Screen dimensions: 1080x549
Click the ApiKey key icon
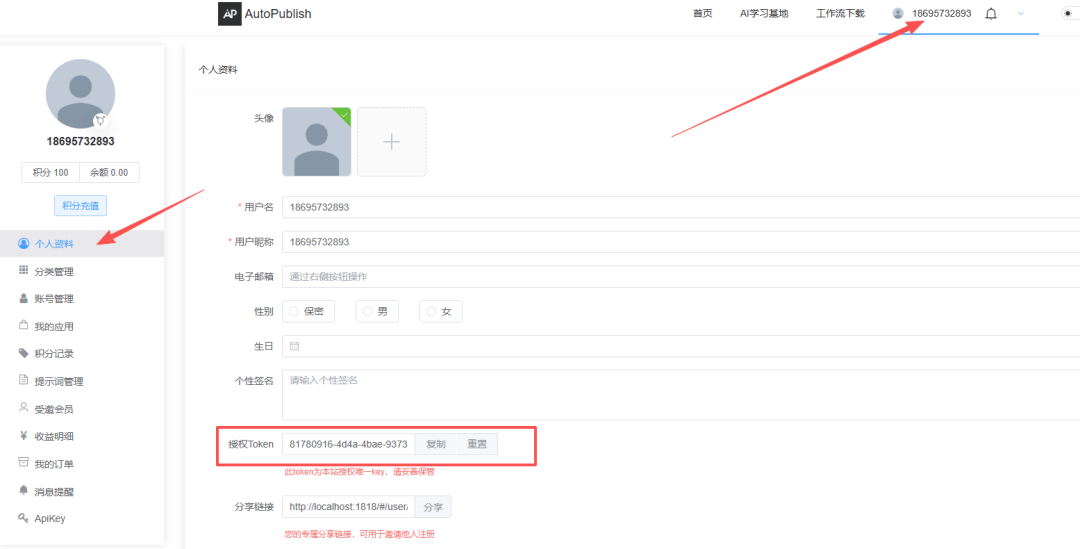click(x=24, y=518)
